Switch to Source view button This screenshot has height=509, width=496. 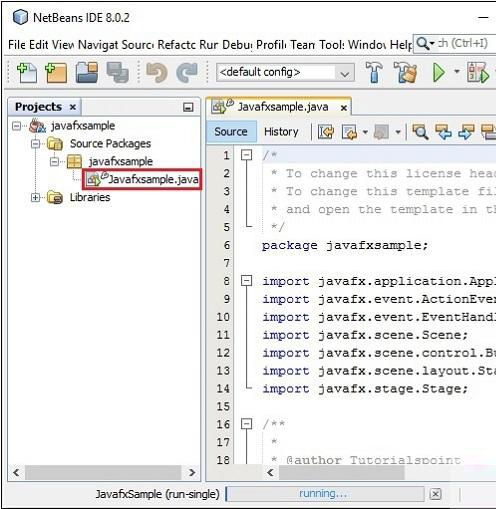pos(231,132)
